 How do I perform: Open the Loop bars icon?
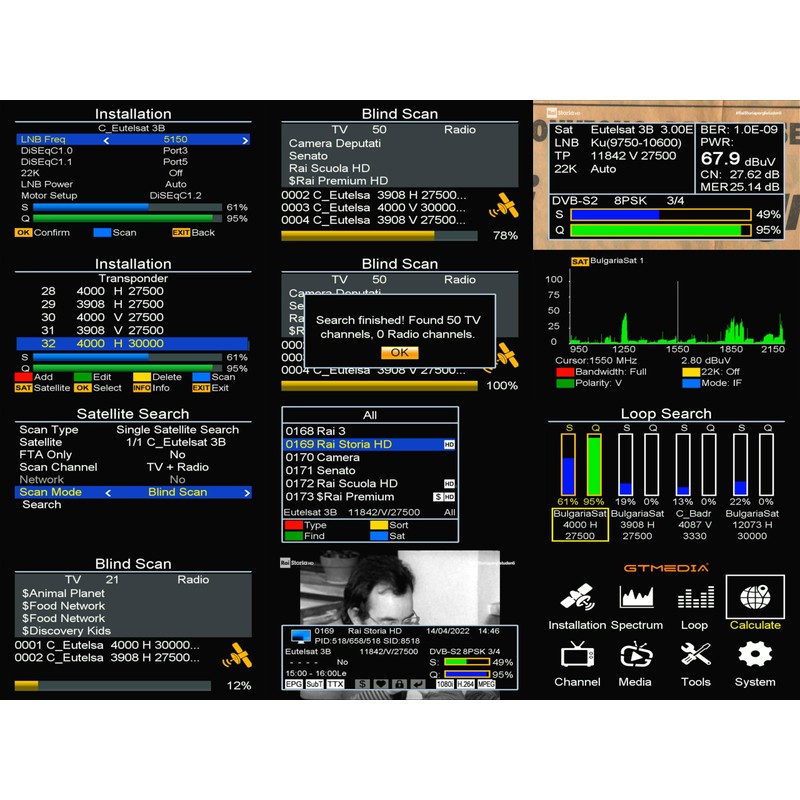695,597
